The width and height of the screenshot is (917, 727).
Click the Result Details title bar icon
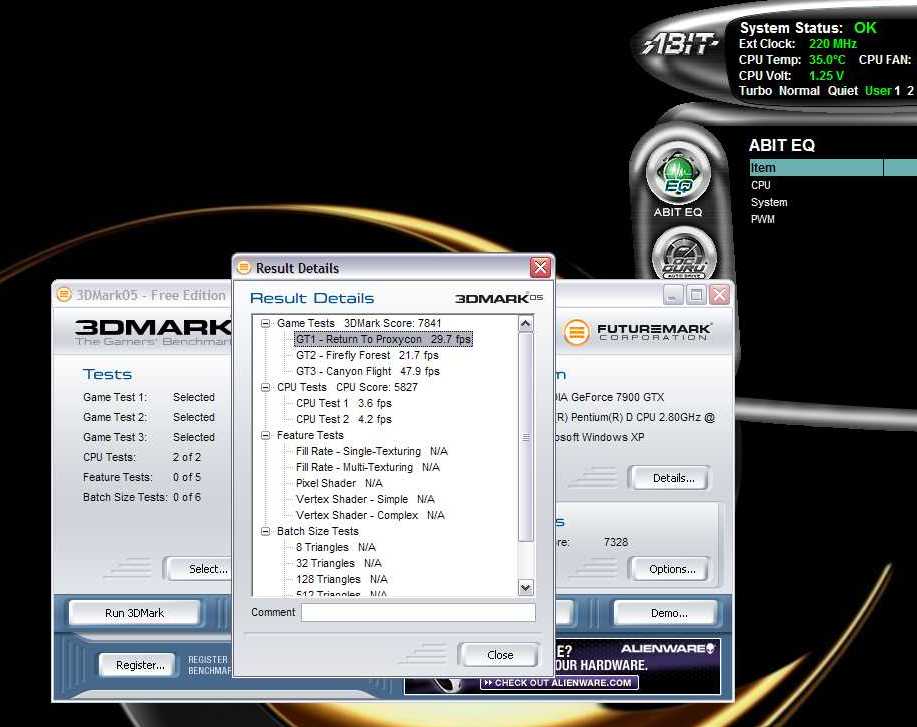243,268
